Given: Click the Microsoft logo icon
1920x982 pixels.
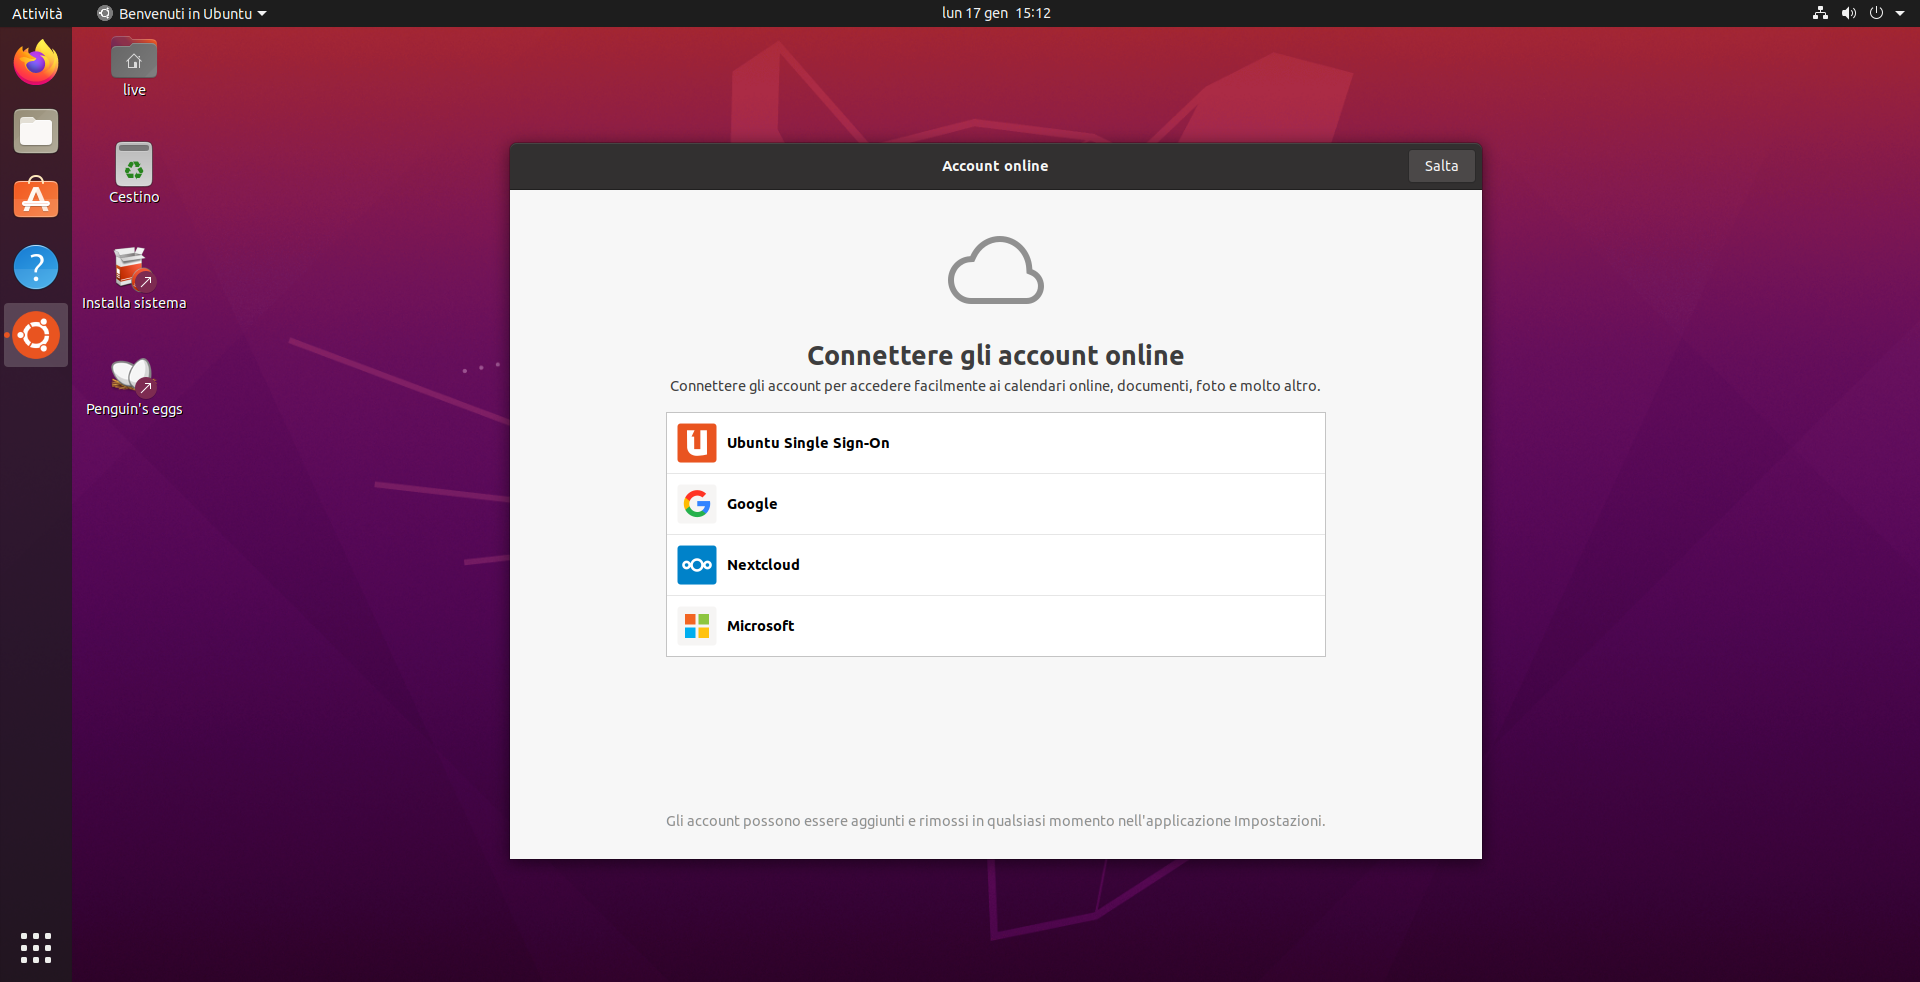Looking at the screenshot, I should [697, 626].
